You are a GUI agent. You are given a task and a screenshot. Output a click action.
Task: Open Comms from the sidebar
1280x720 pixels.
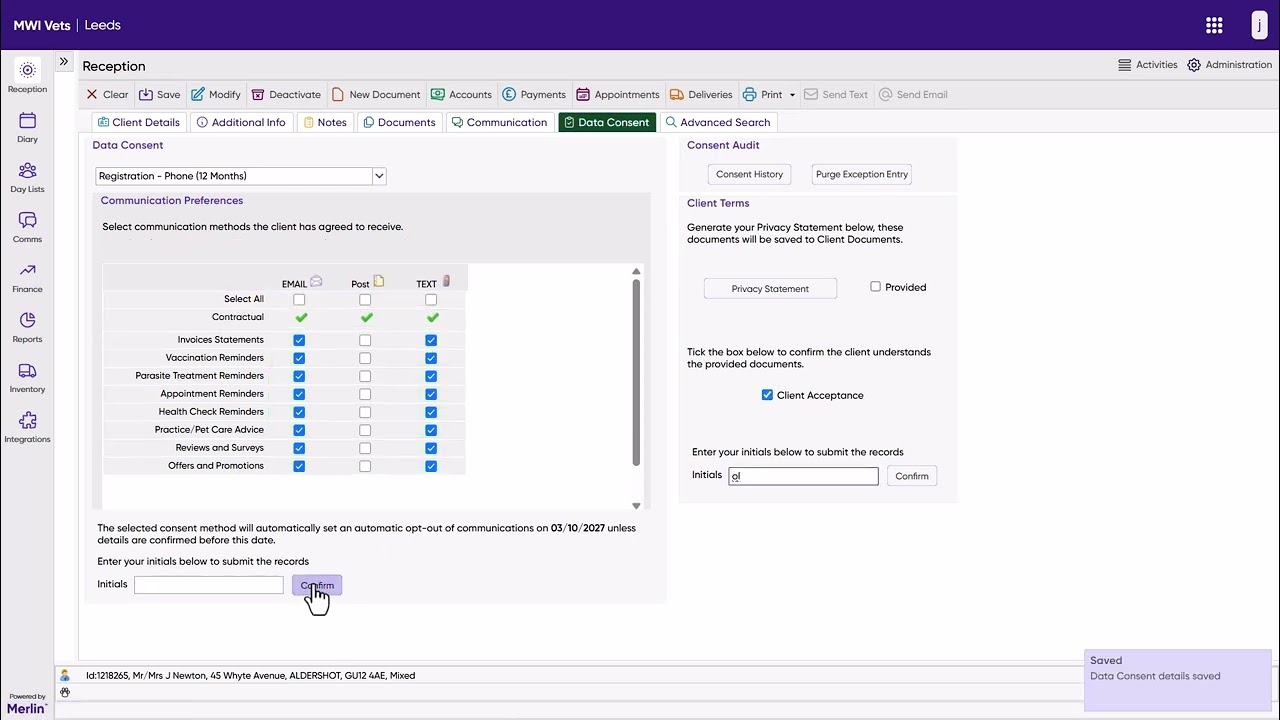(x=27, y=227)
